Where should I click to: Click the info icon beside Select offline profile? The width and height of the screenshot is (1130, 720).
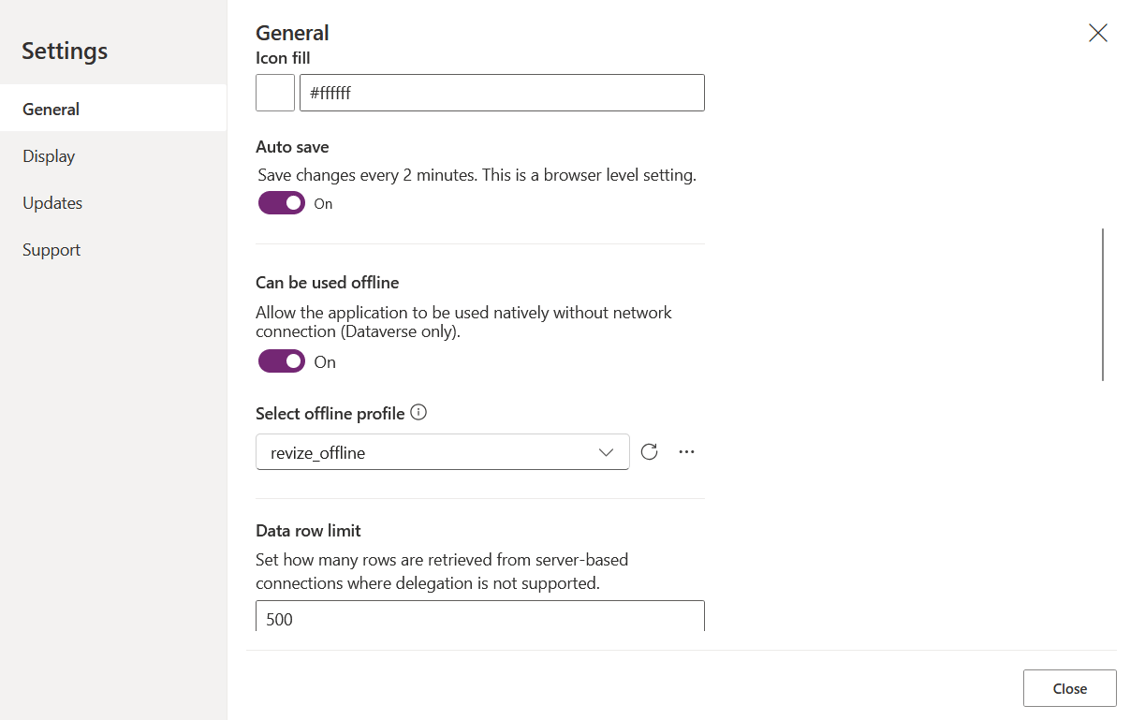click(x=419, y=412)
